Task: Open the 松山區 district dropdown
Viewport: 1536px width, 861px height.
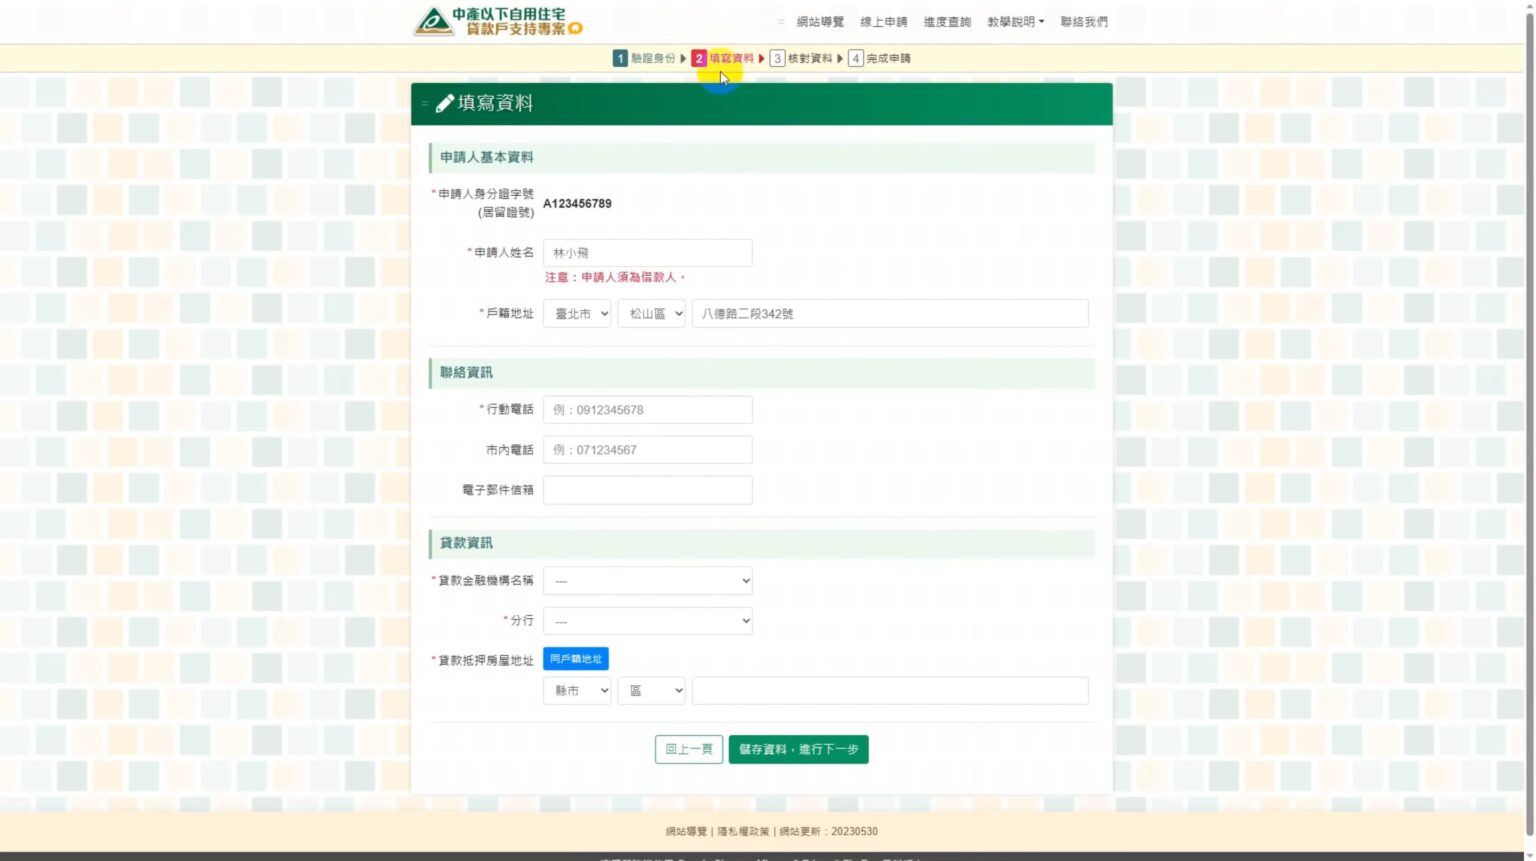Action: (x=651, y=313)
